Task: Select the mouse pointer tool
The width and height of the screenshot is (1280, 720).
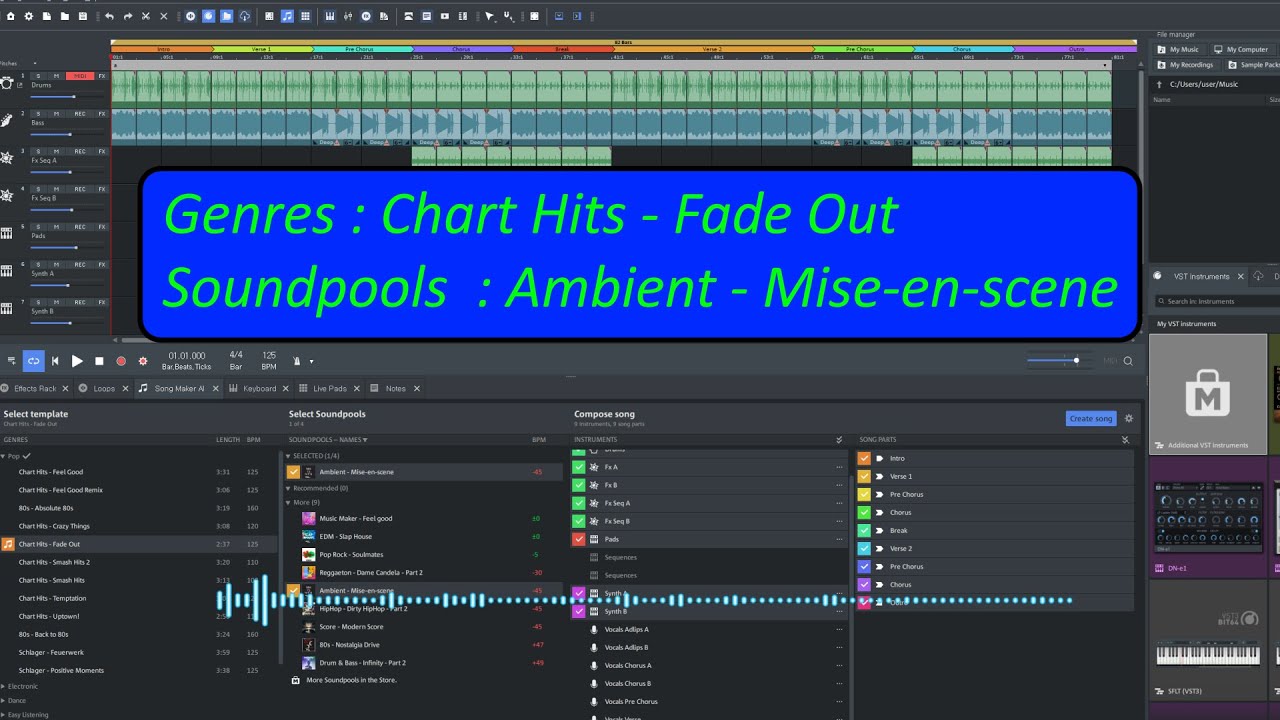Action: [x=489, y=16]
